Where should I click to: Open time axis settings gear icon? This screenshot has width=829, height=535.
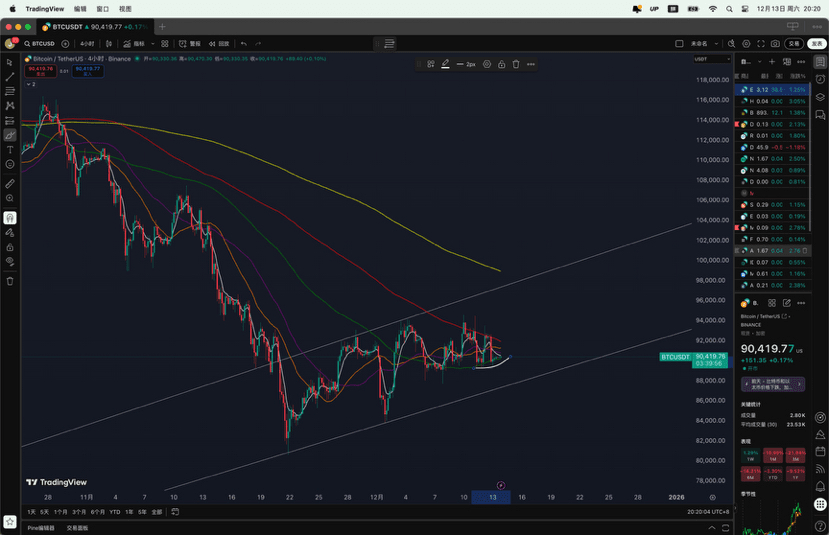pos(712,497)
